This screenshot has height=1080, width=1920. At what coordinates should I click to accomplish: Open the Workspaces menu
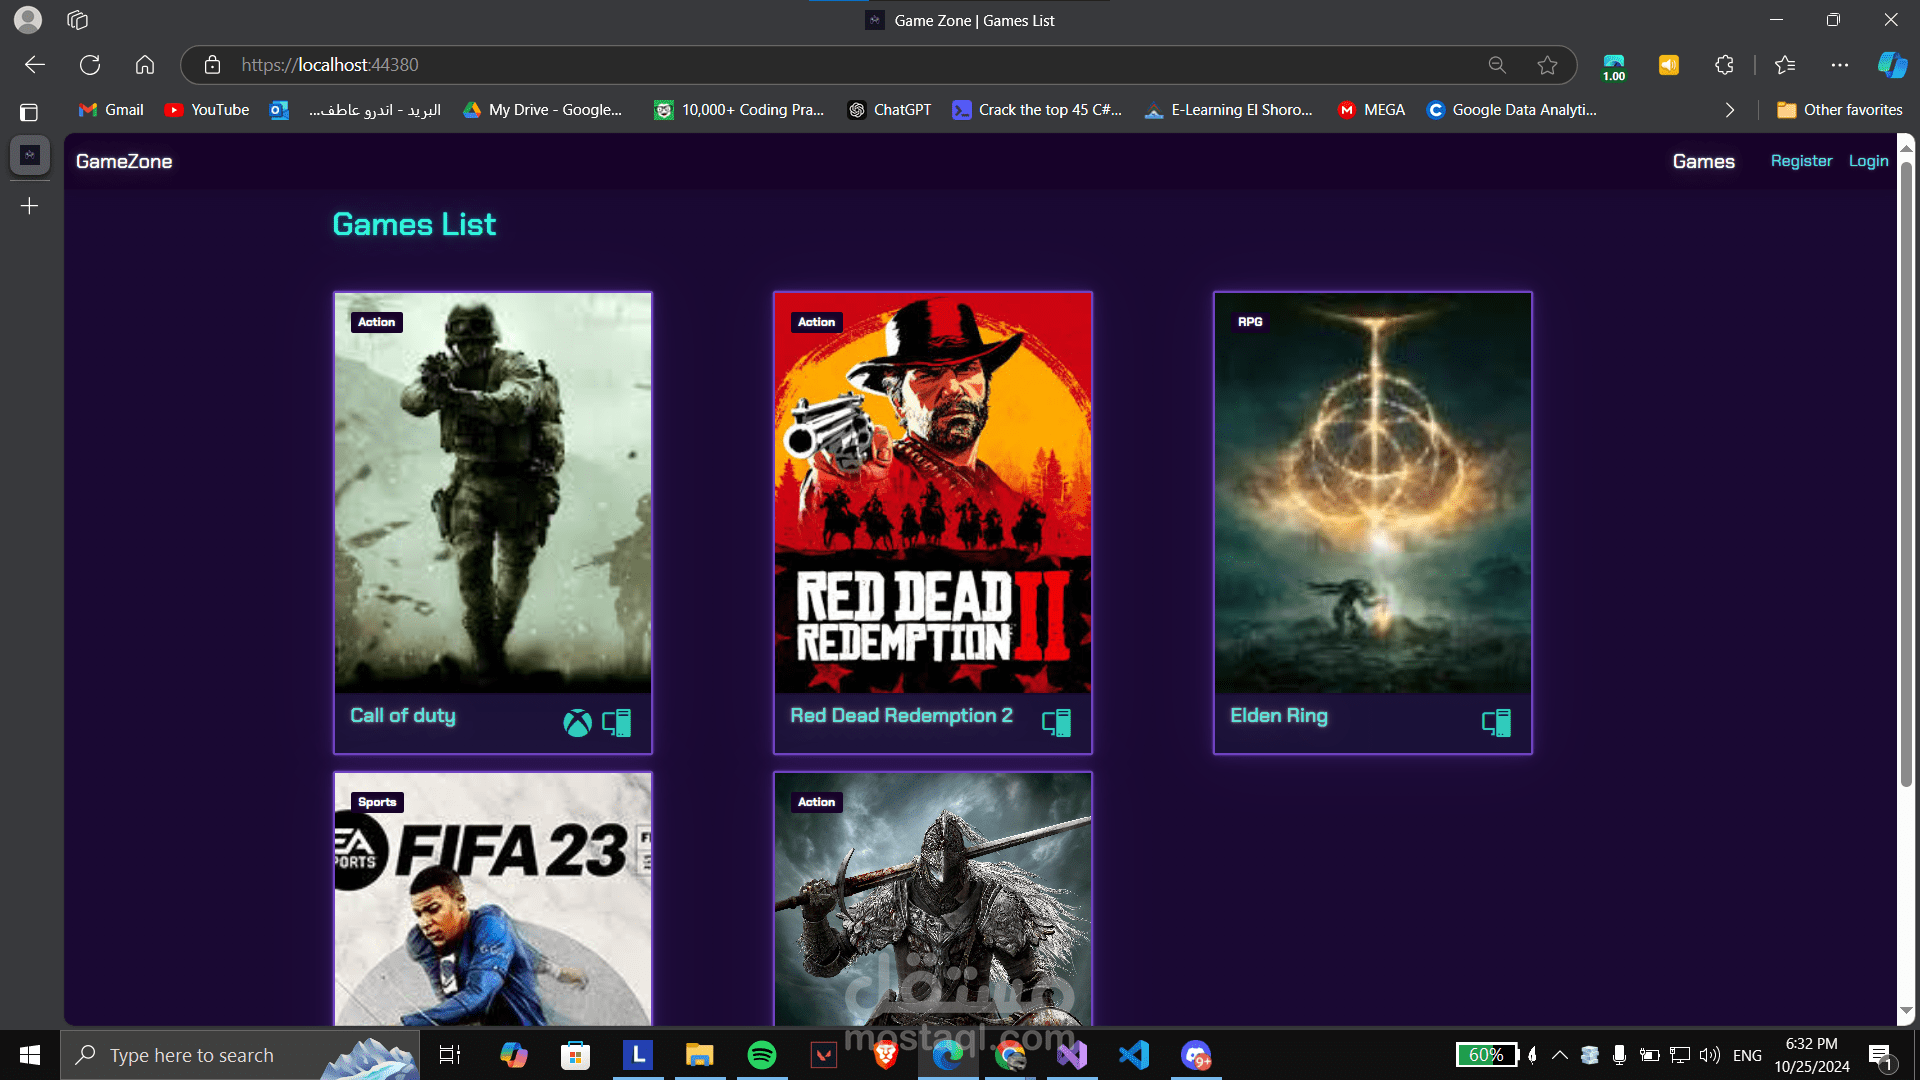[78, 20]
